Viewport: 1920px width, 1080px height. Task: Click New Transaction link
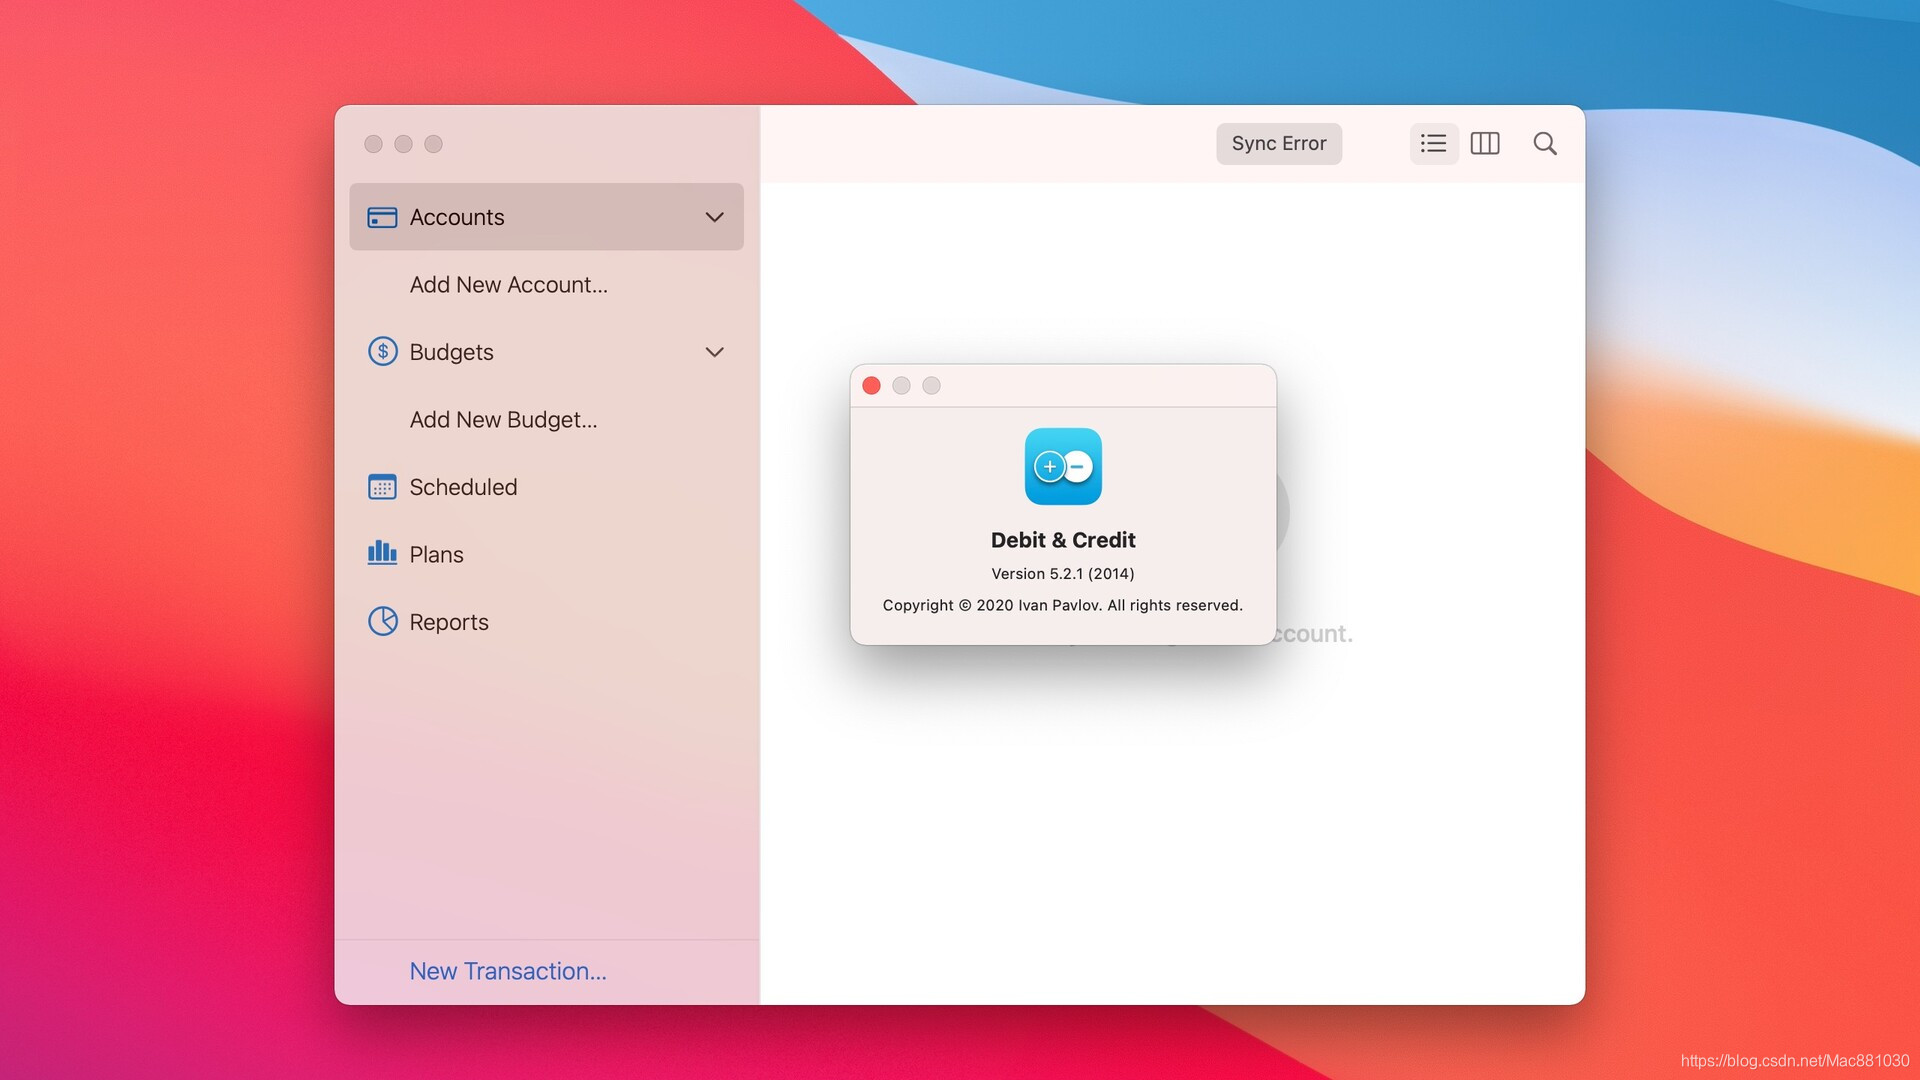coord(508,971)
